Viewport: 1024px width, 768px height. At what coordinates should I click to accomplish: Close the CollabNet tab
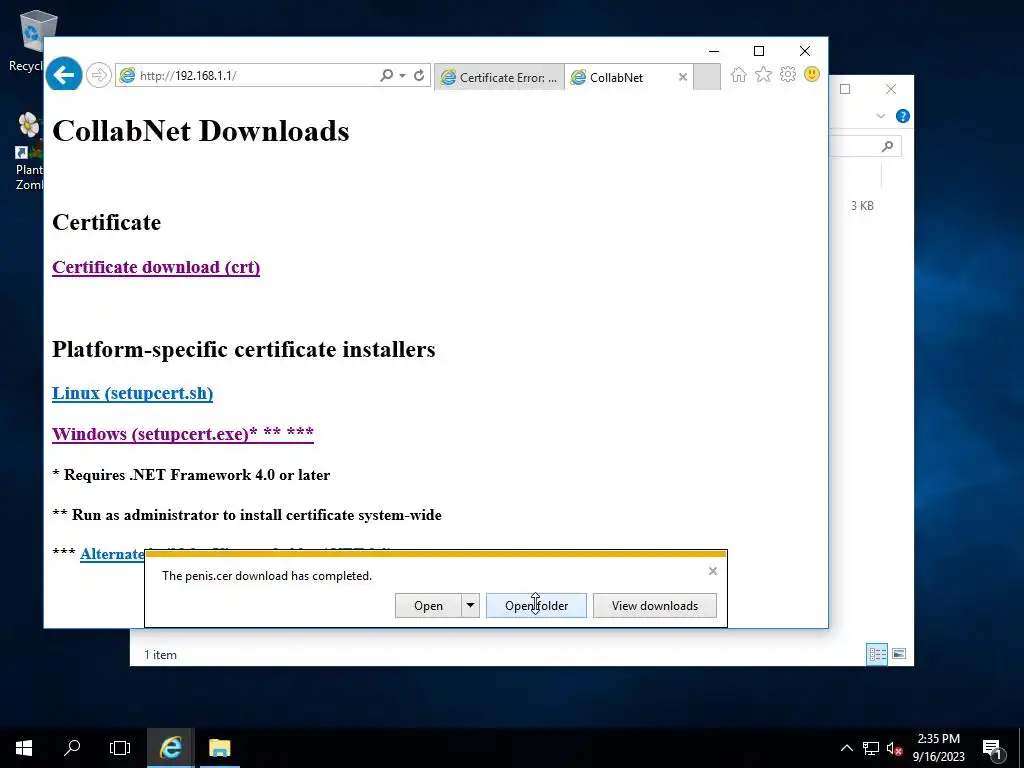(x=682, y=77)
